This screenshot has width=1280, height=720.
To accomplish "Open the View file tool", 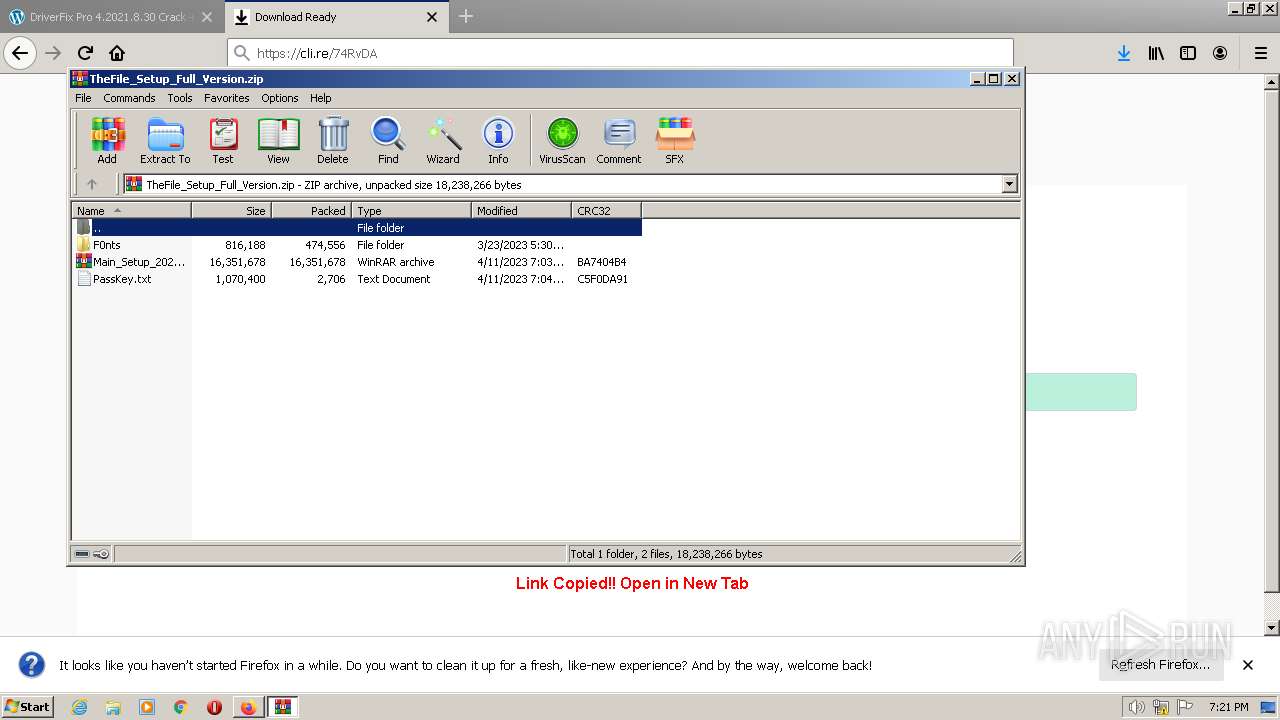I will pyautogui.click(x=278, y=140).
